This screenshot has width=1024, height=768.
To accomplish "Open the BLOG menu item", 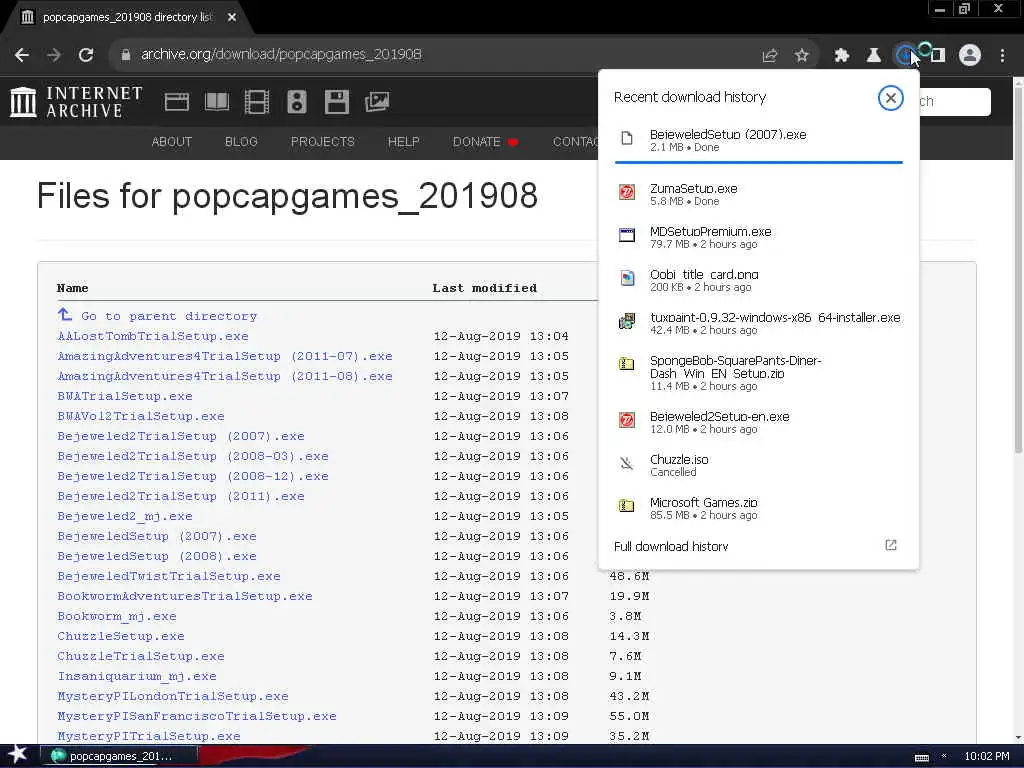I will [x=241, y=142].
